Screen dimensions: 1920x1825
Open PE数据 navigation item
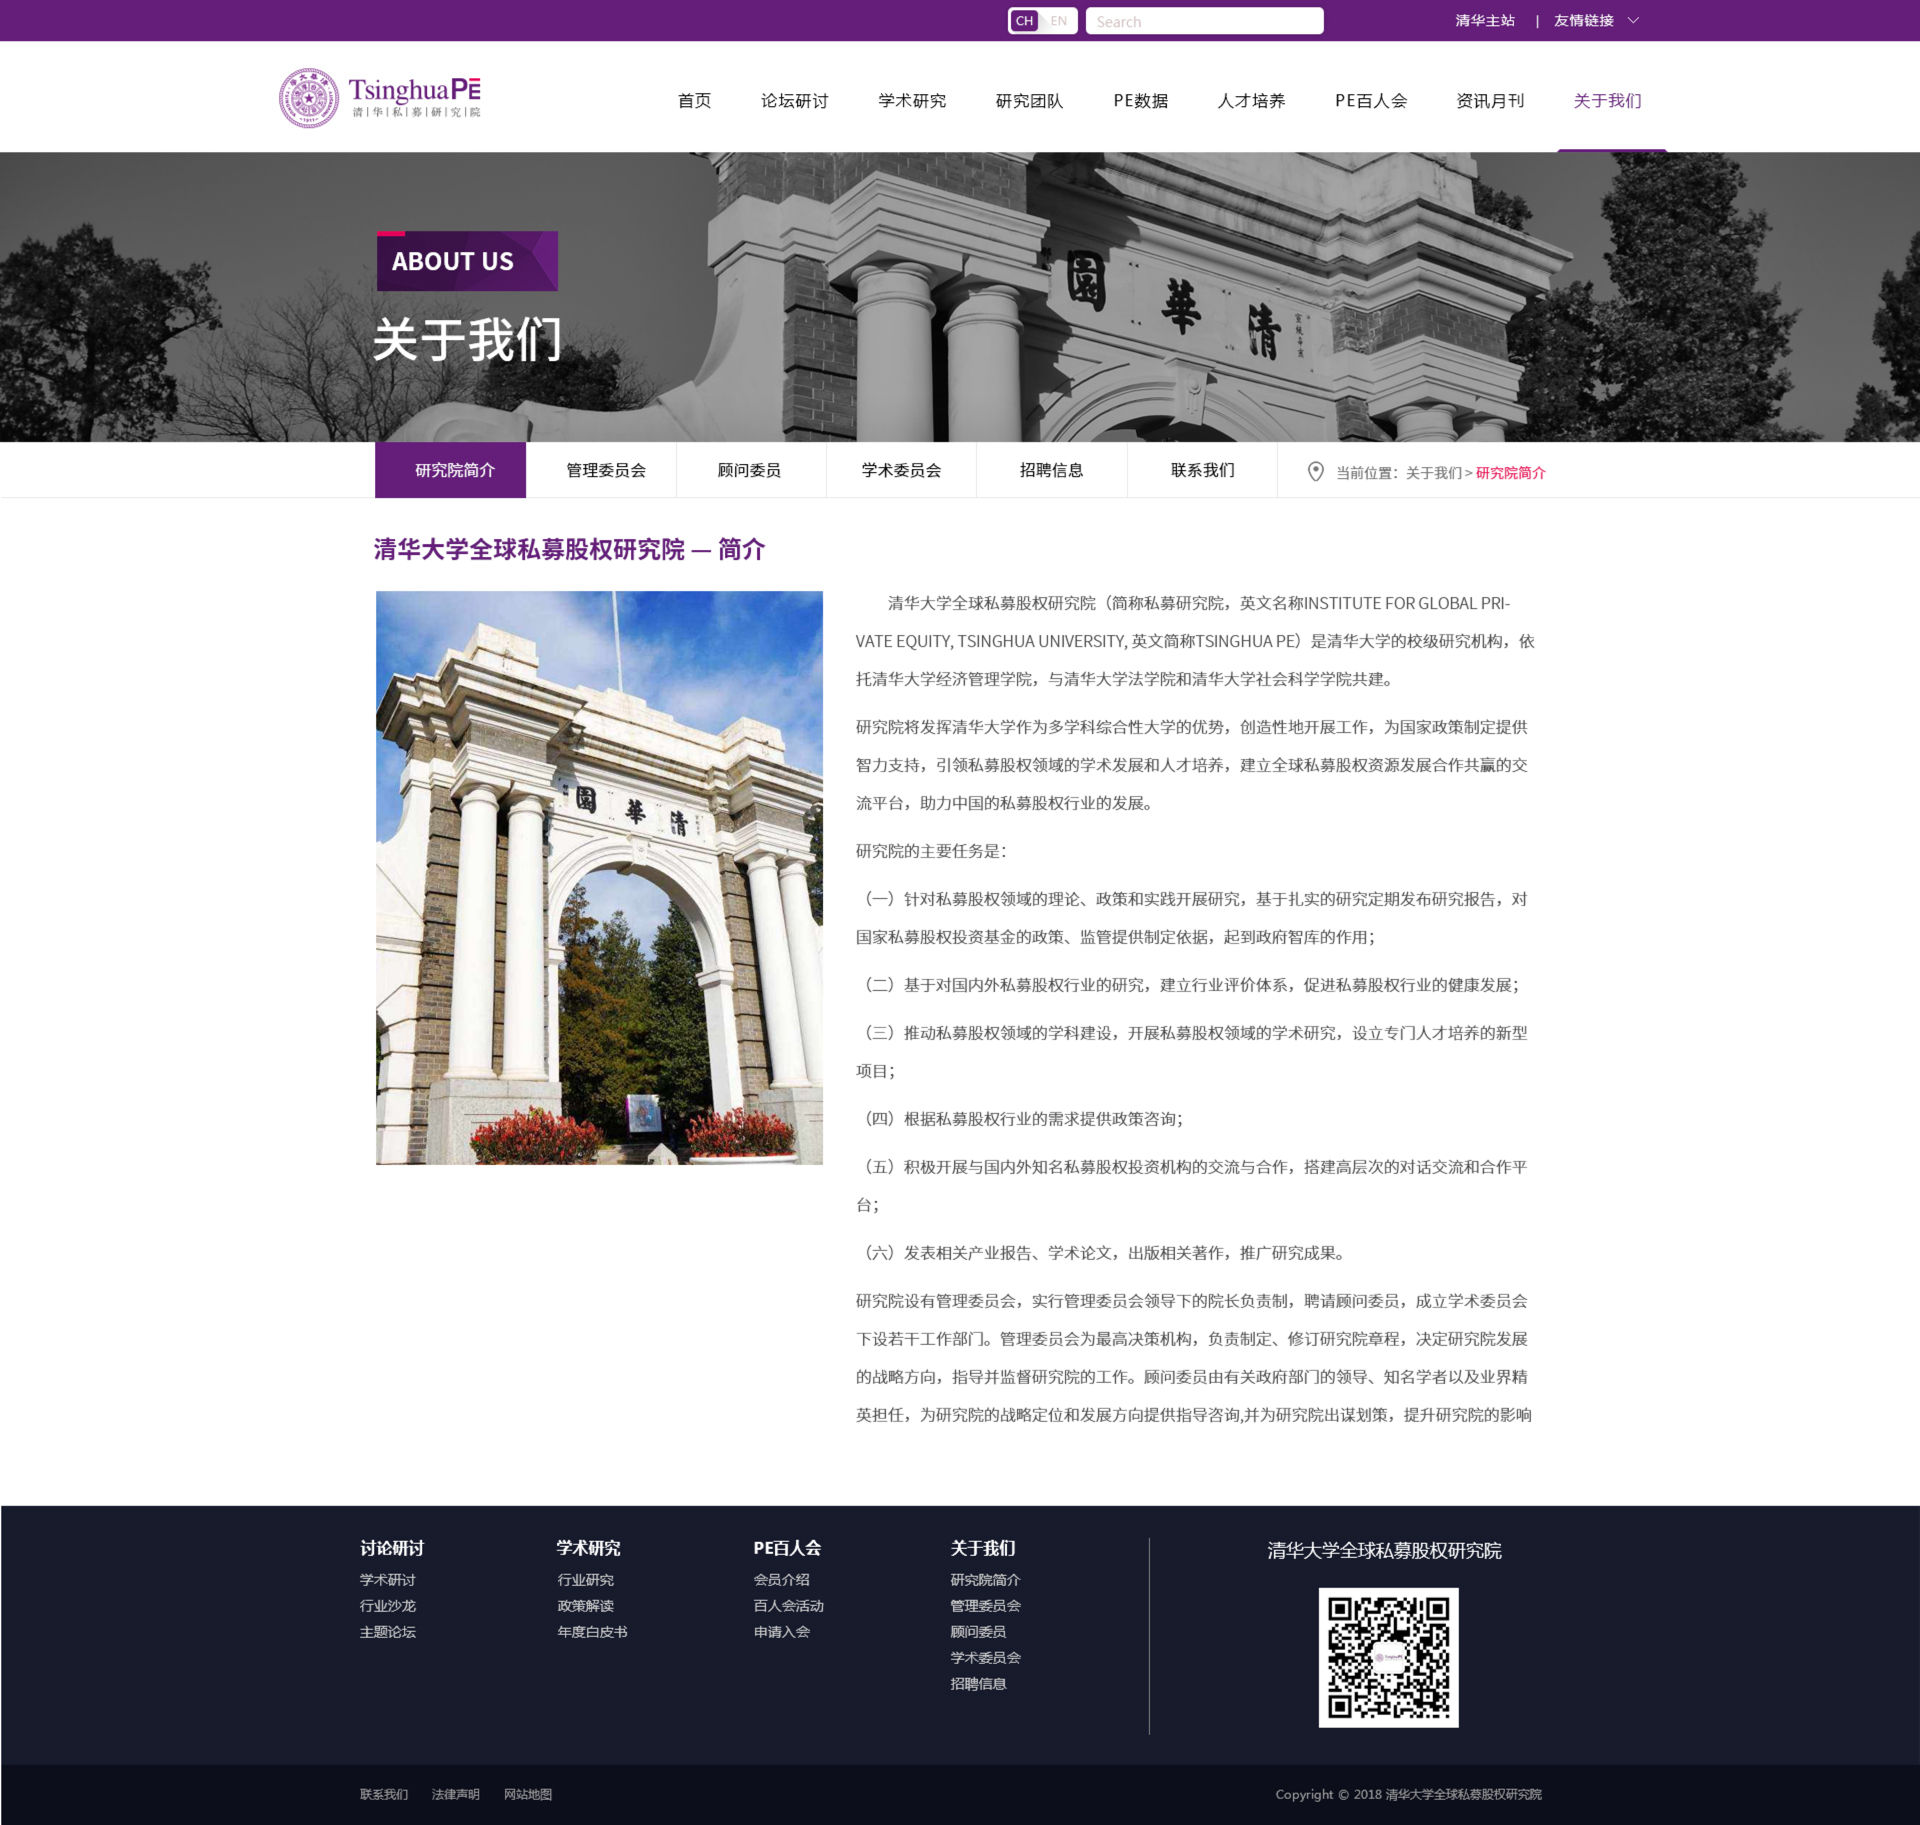coord(1140,101)
